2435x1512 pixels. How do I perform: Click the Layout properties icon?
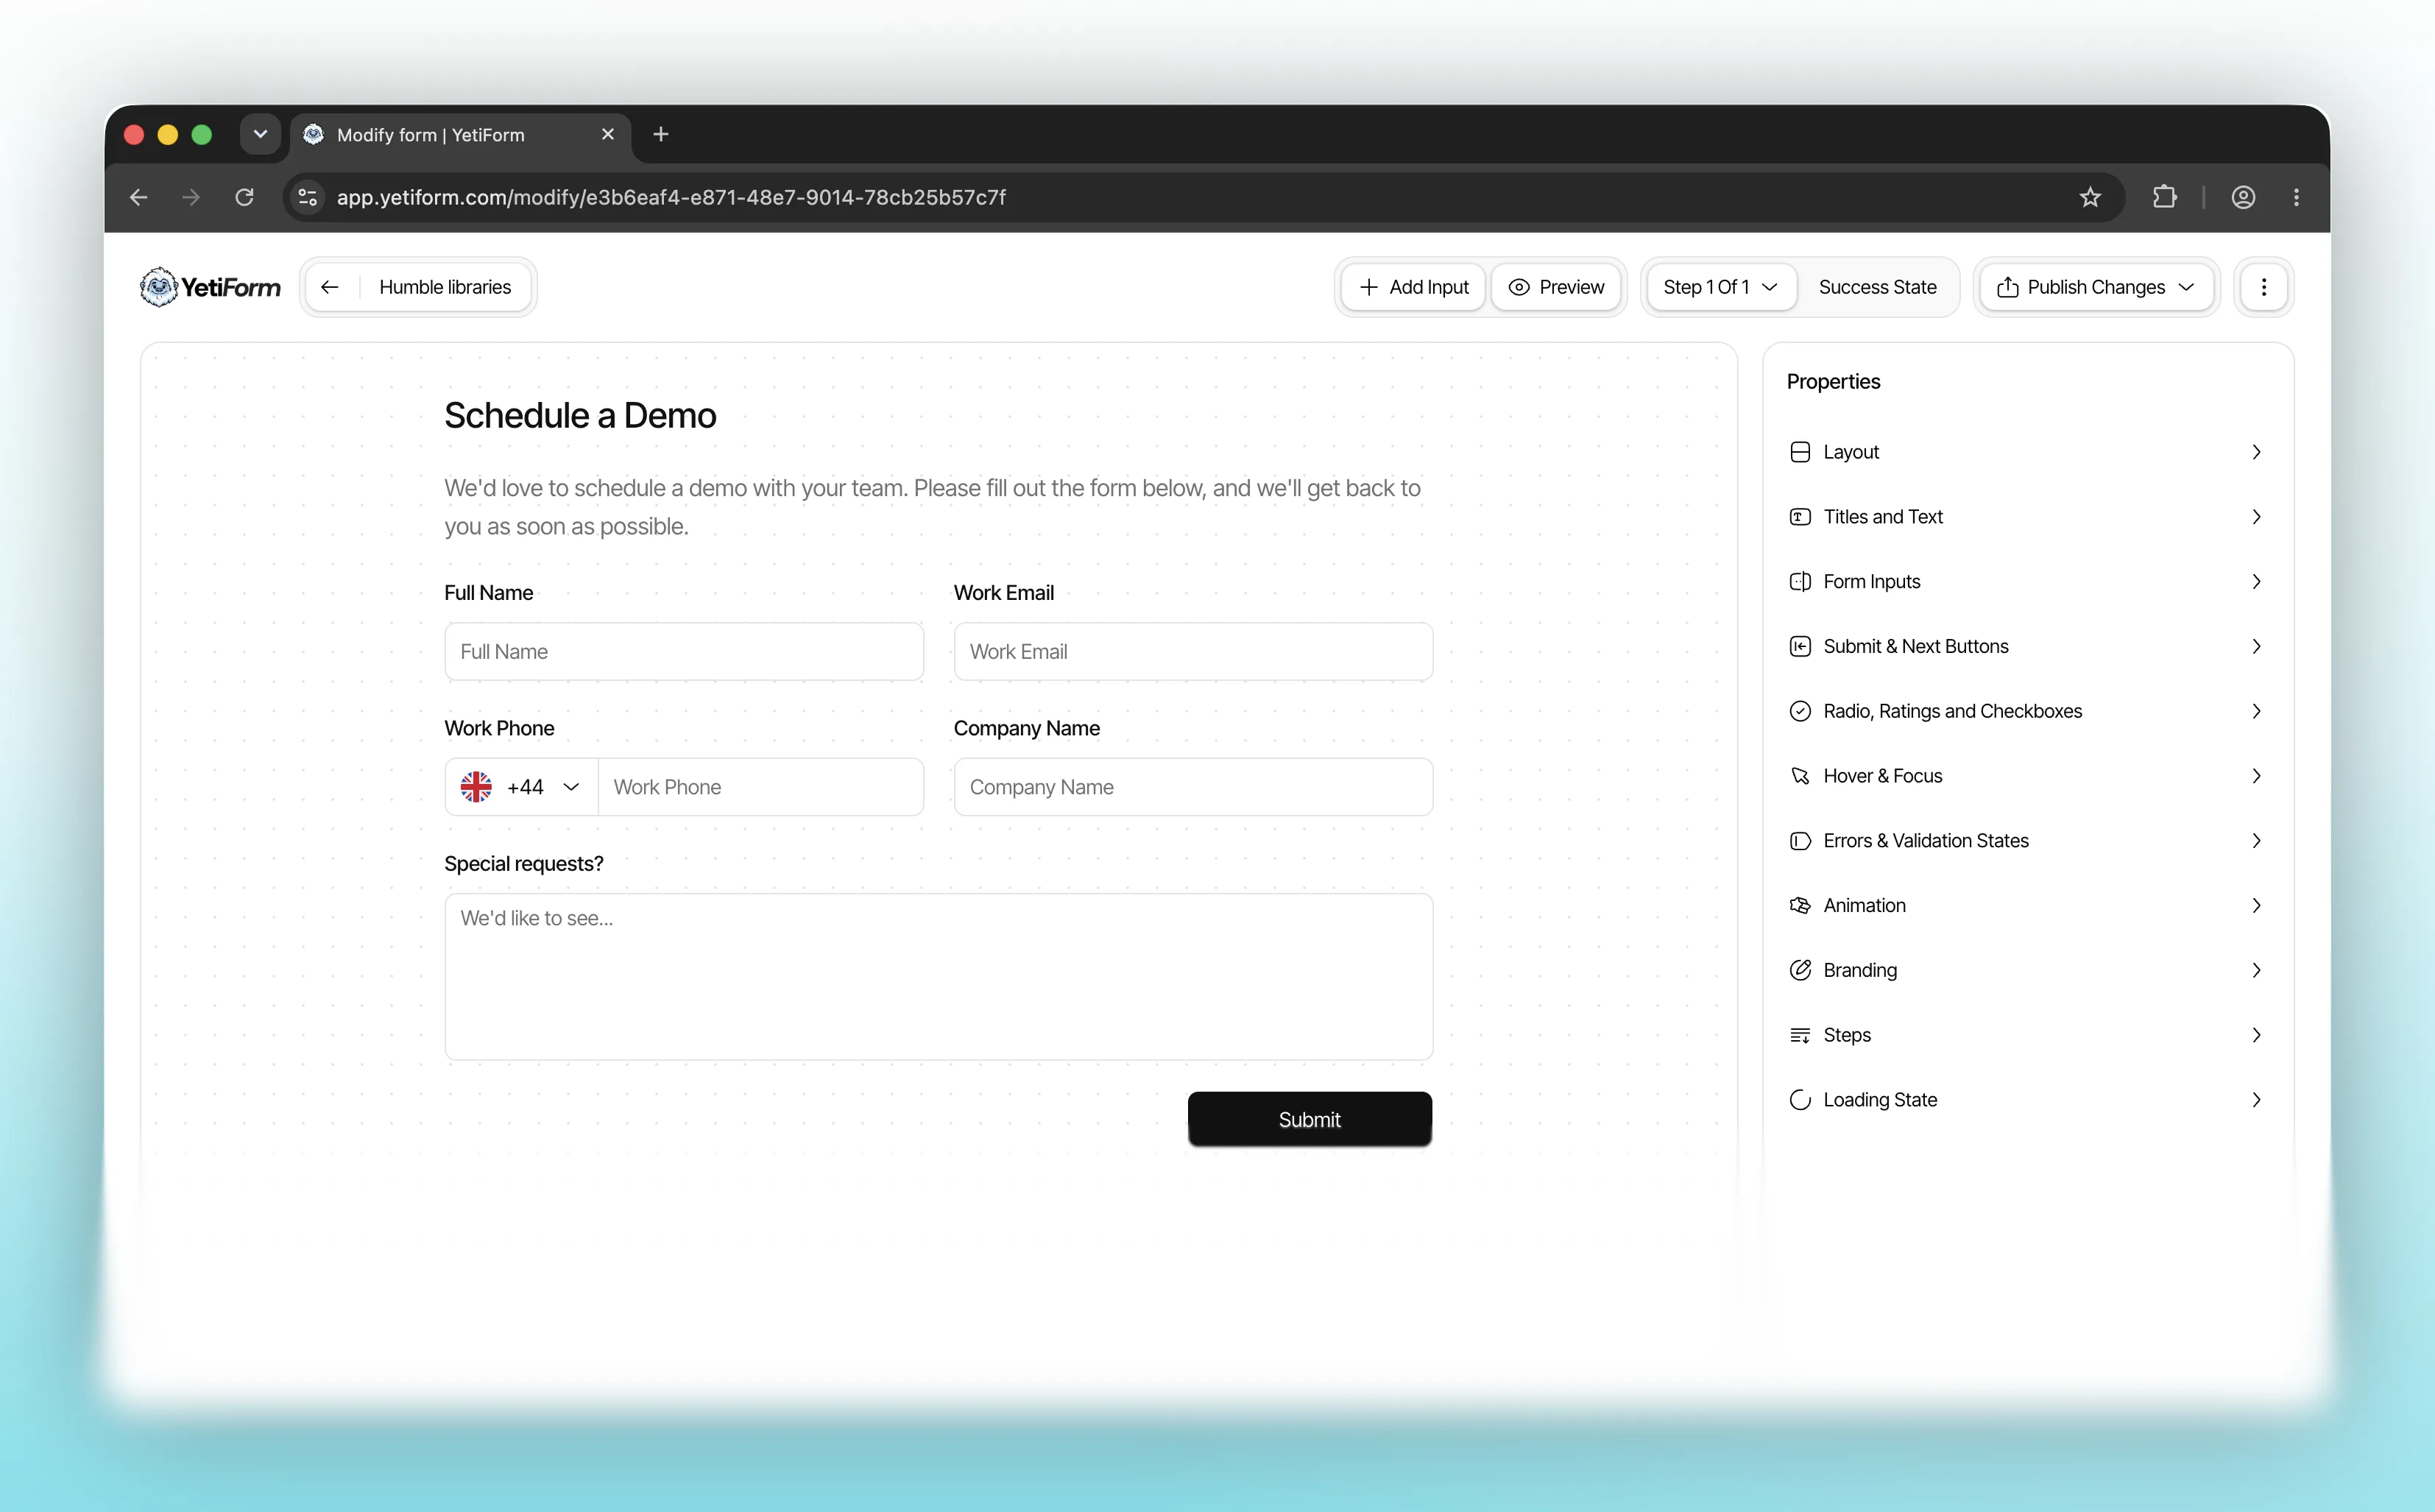pos(1800,452)
